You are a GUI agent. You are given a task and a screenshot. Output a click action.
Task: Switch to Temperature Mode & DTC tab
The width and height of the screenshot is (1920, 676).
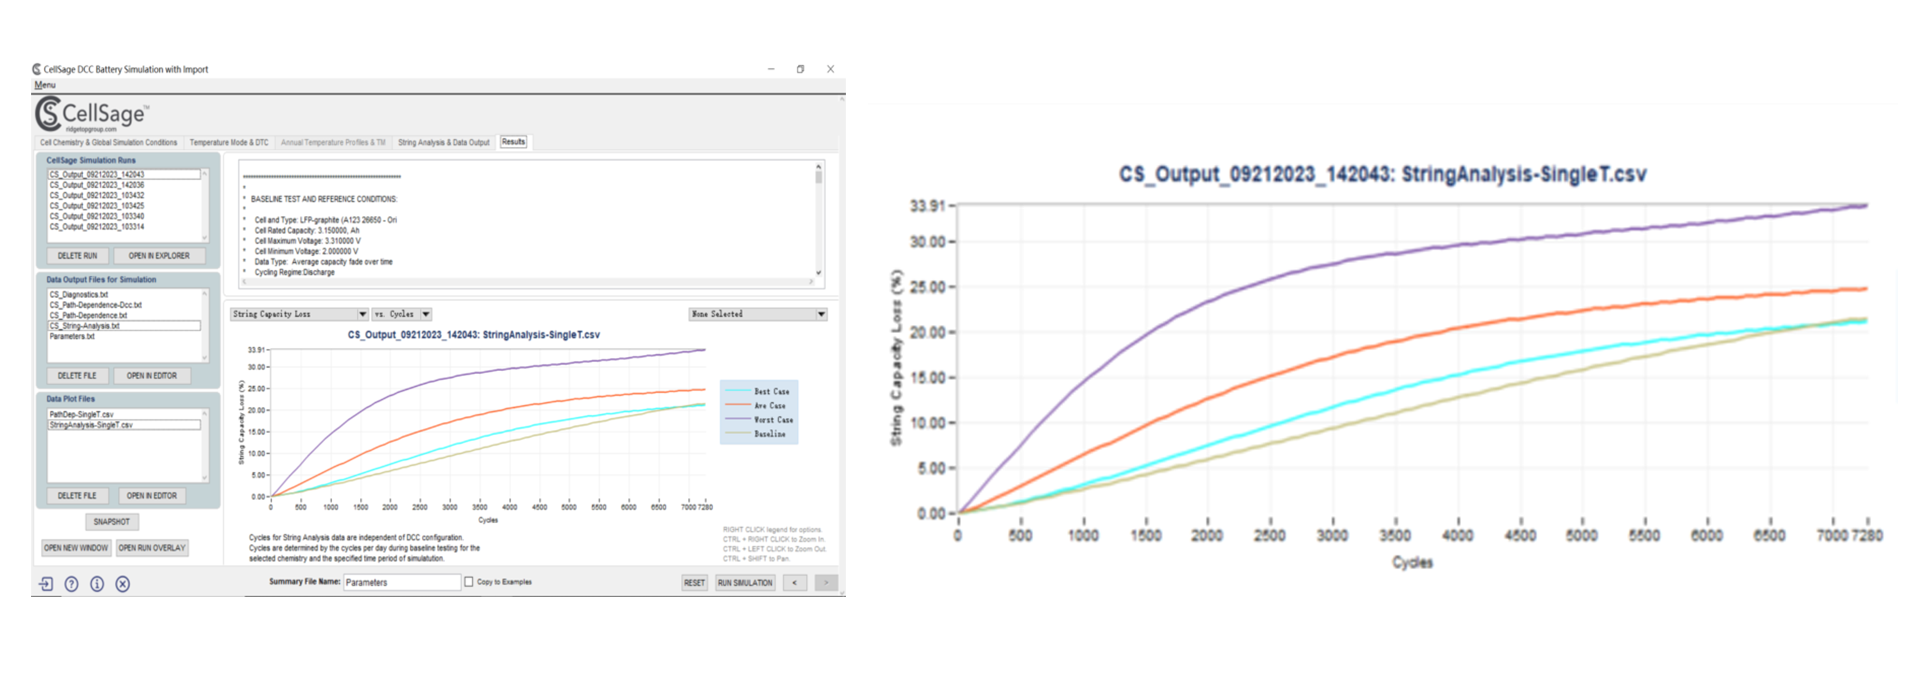point(229,142)
